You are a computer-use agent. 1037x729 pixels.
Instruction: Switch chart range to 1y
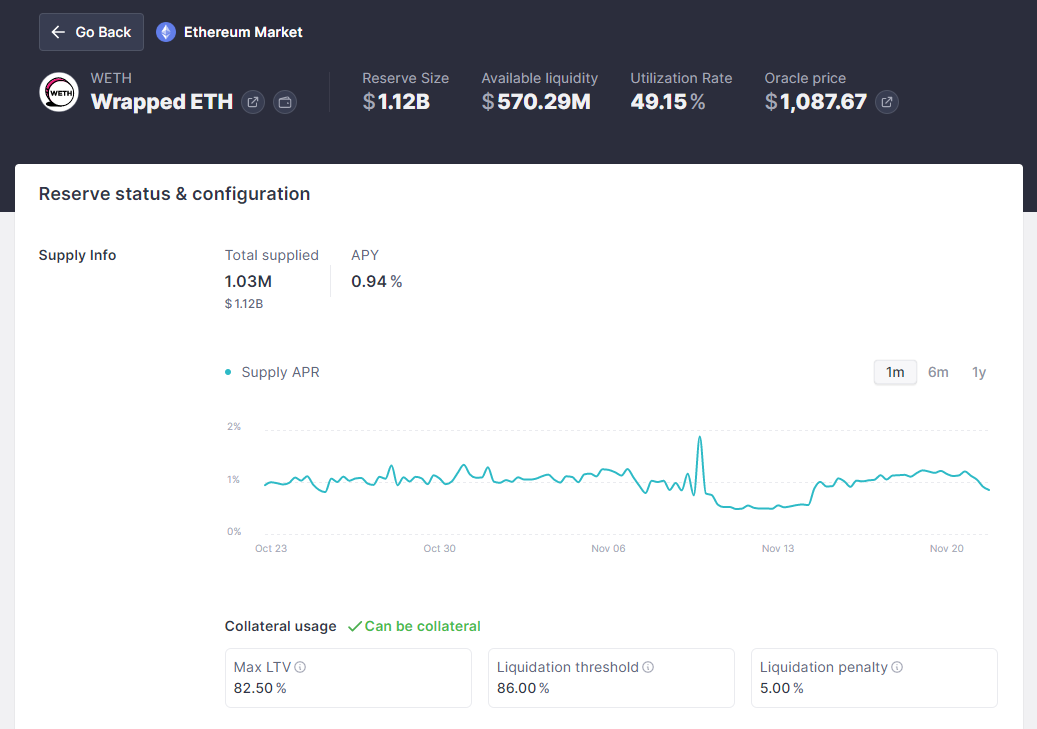pyautogui.click(x=979, y=372)
